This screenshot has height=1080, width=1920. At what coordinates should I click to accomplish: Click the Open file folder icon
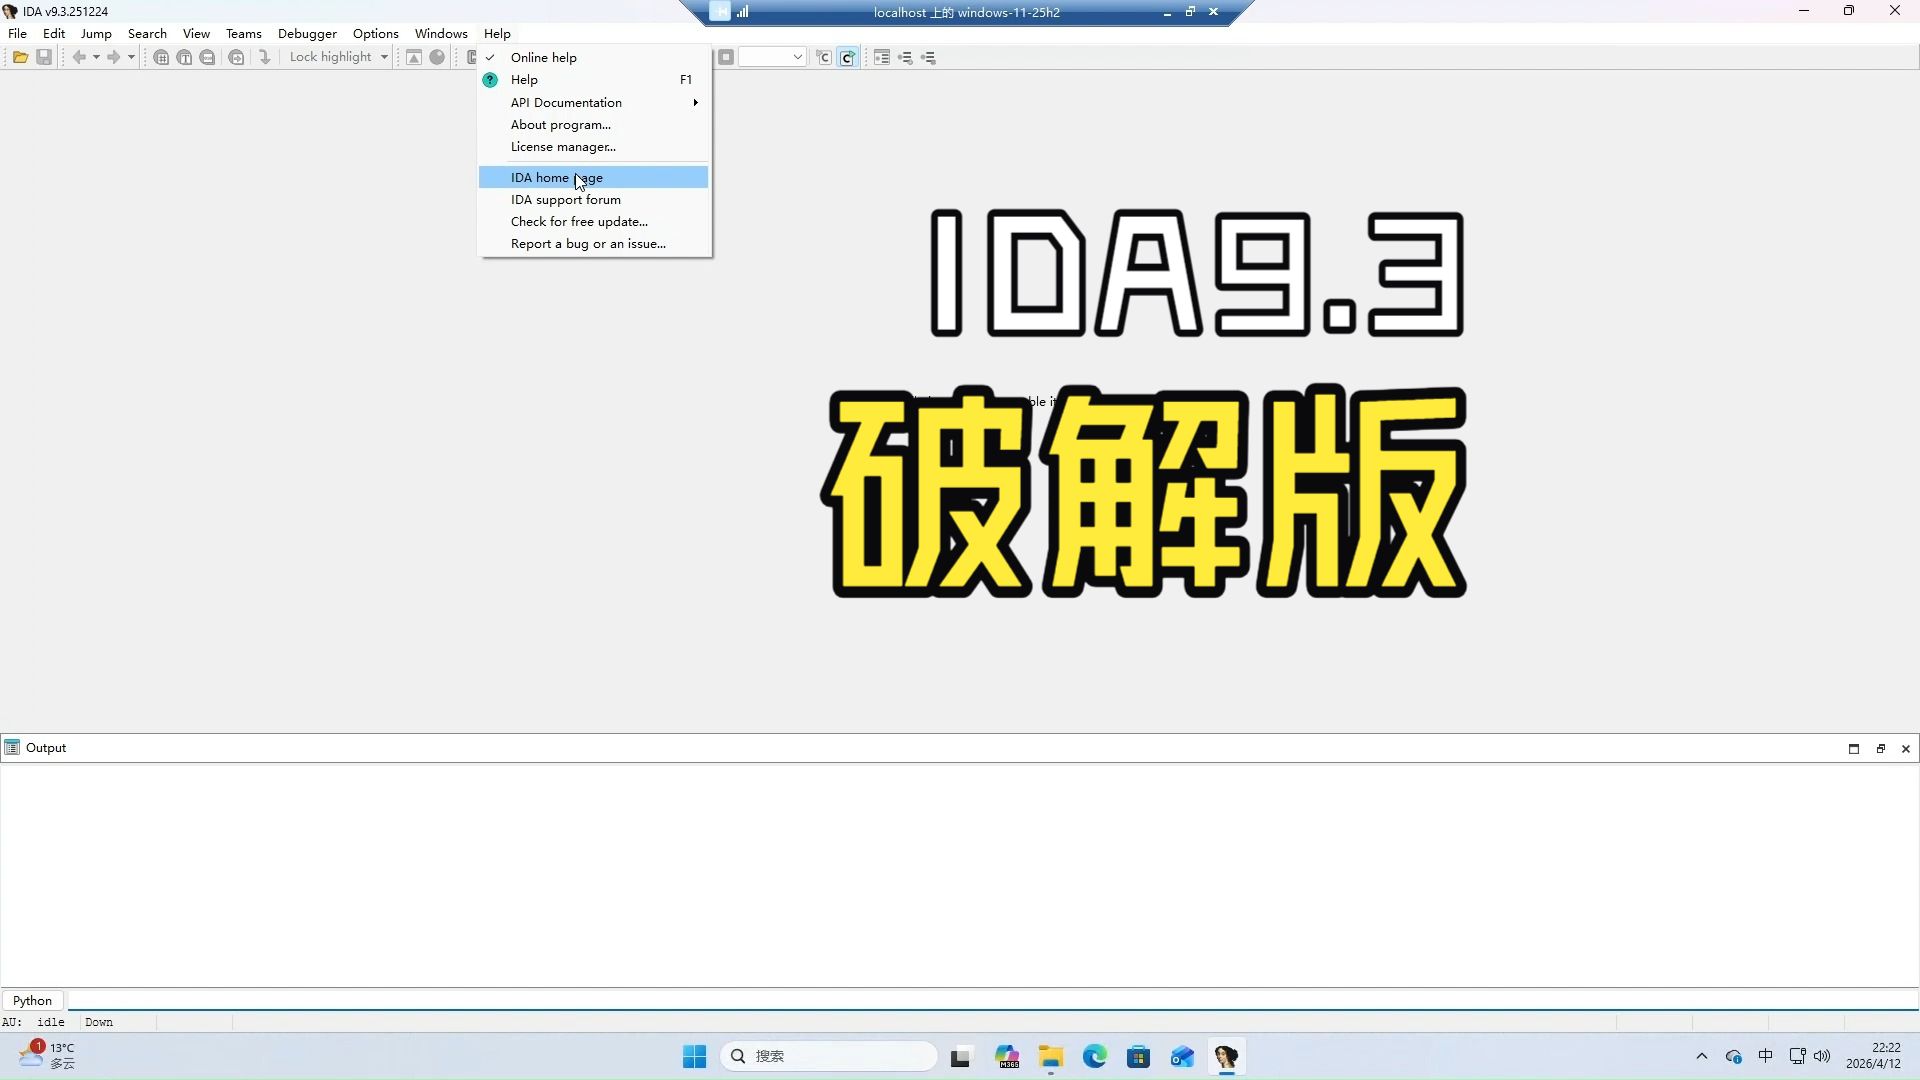pyautogui.click(x=20, y=57)
